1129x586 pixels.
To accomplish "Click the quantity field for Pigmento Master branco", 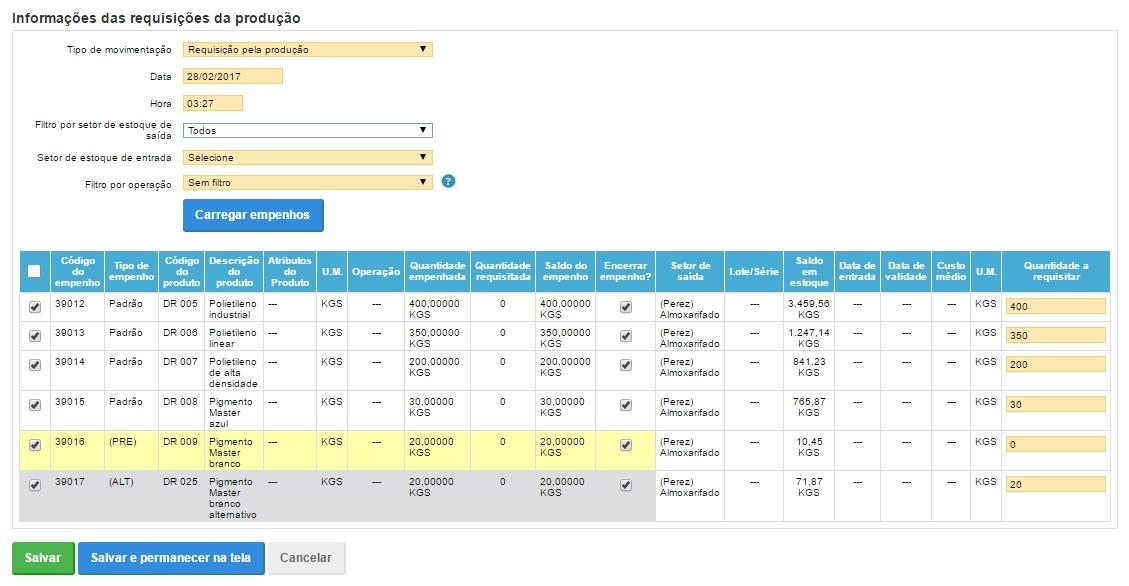I will [x=1055, y=445].
